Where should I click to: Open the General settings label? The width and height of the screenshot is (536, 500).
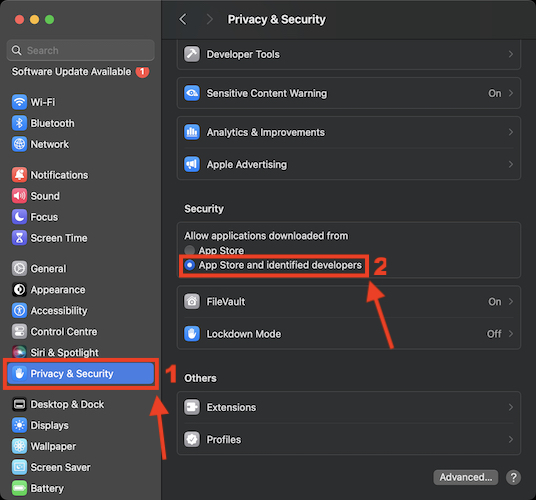tap(48, 269)
